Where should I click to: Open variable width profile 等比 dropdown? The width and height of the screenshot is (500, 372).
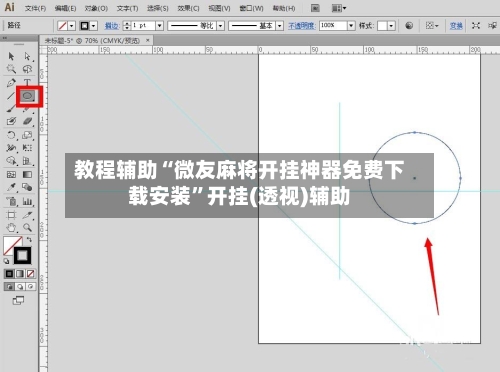pos(220,26)
